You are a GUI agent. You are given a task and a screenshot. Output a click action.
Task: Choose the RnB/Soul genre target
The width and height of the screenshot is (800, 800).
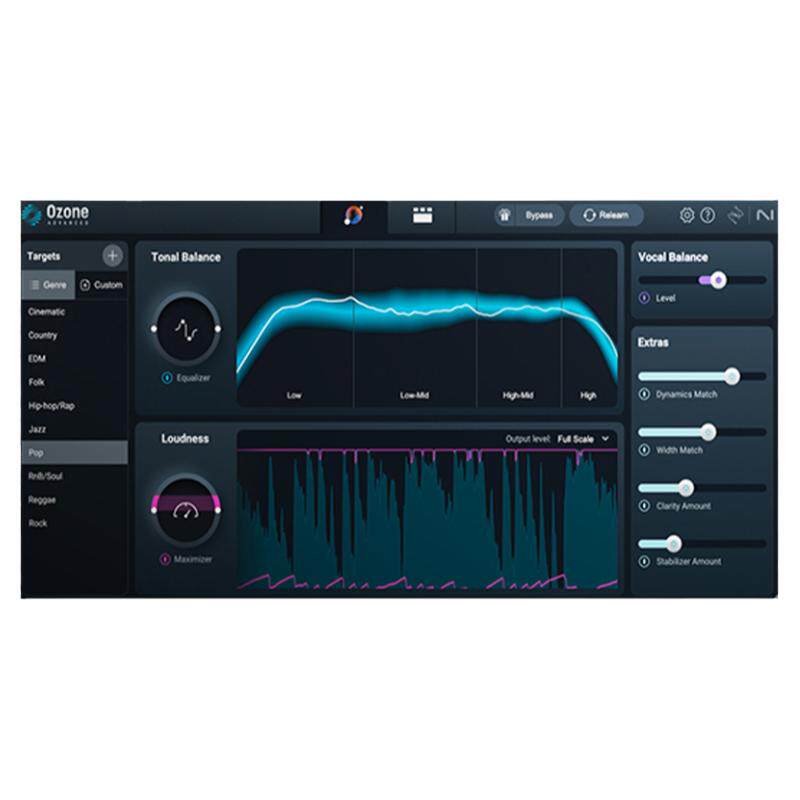point(74,476)
